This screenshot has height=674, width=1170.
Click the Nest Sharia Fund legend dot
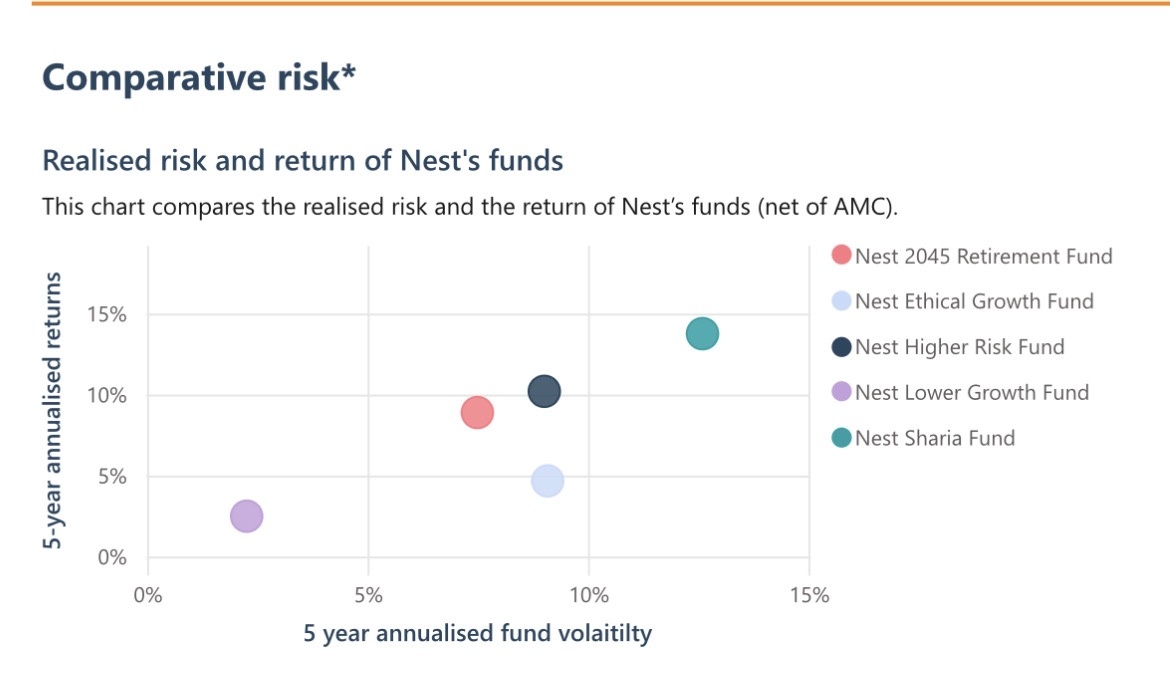pyautogui.click(x=842, y=438)
